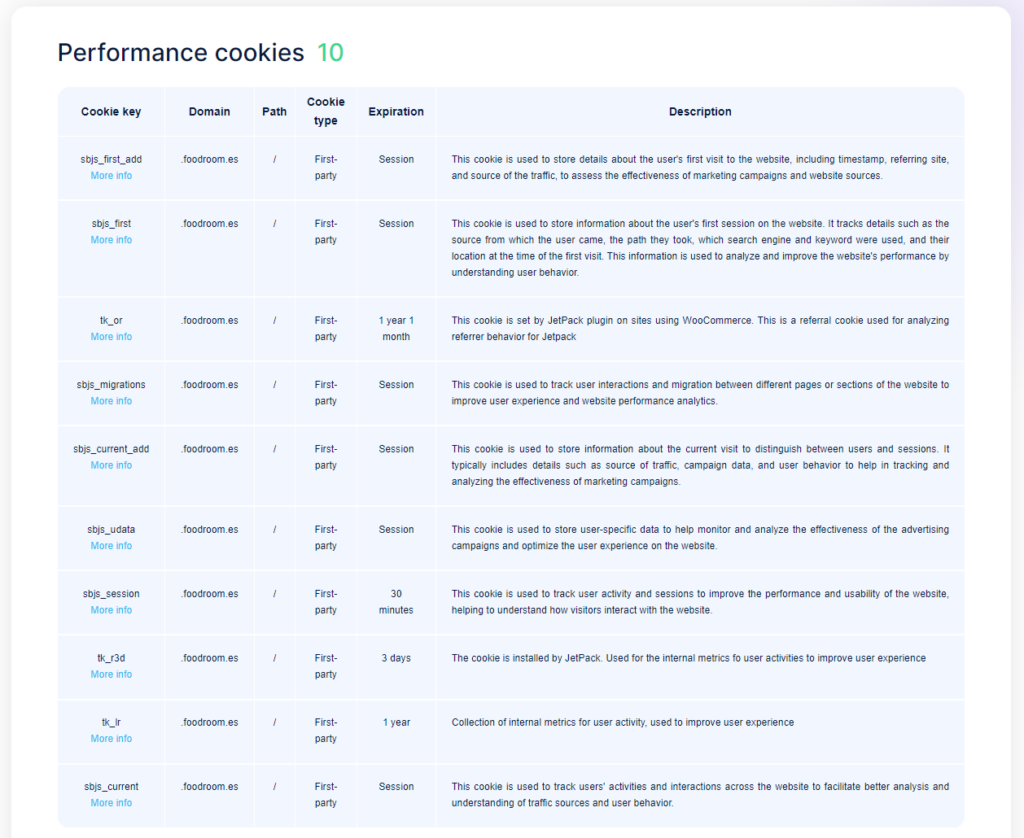
Task: Open More info under sbjs_current_add
Action: click(x=111, y=465)
